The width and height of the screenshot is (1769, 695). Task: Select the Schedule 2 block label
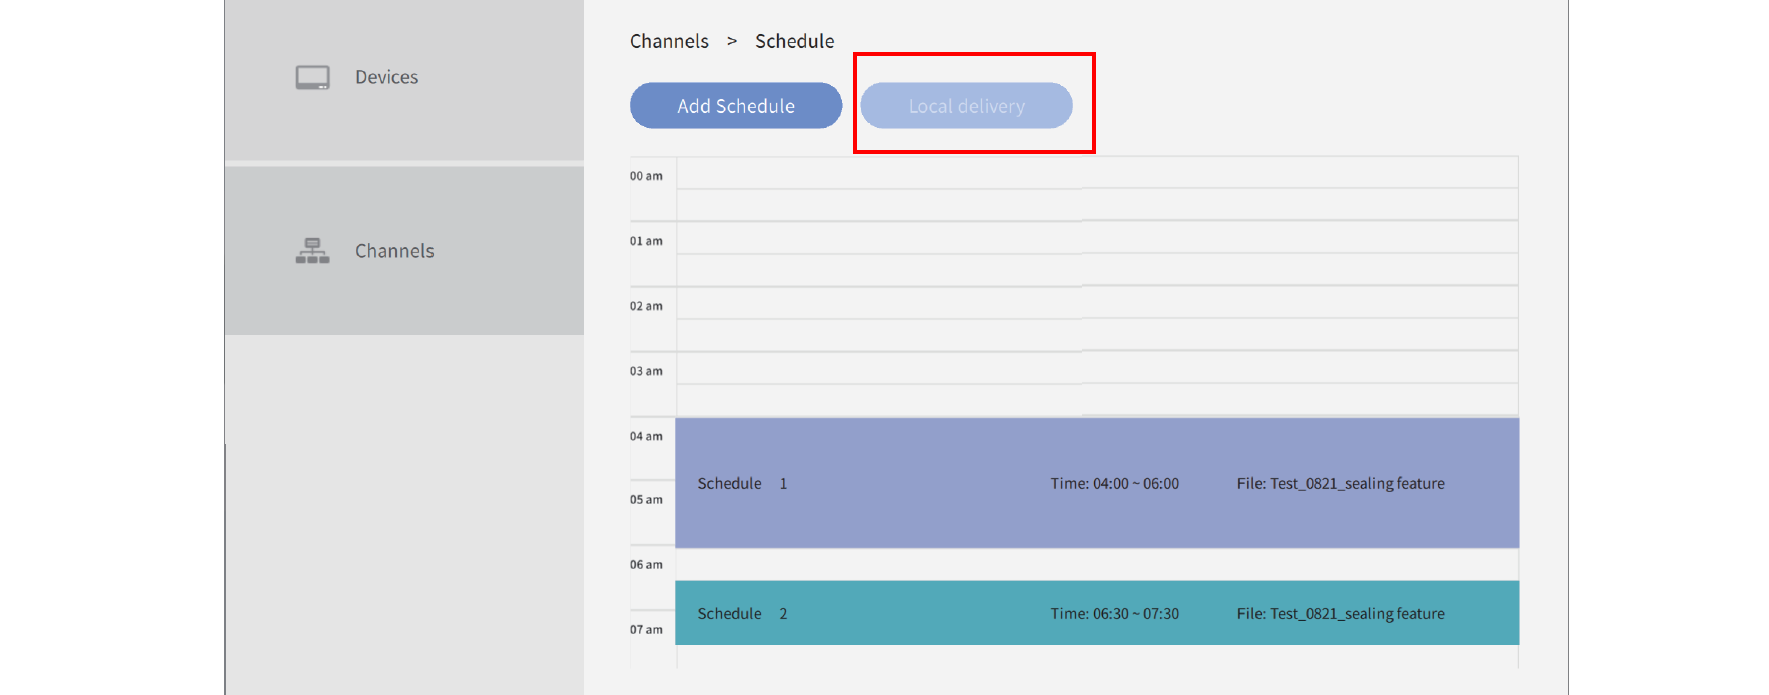click(x=742, y=614)
